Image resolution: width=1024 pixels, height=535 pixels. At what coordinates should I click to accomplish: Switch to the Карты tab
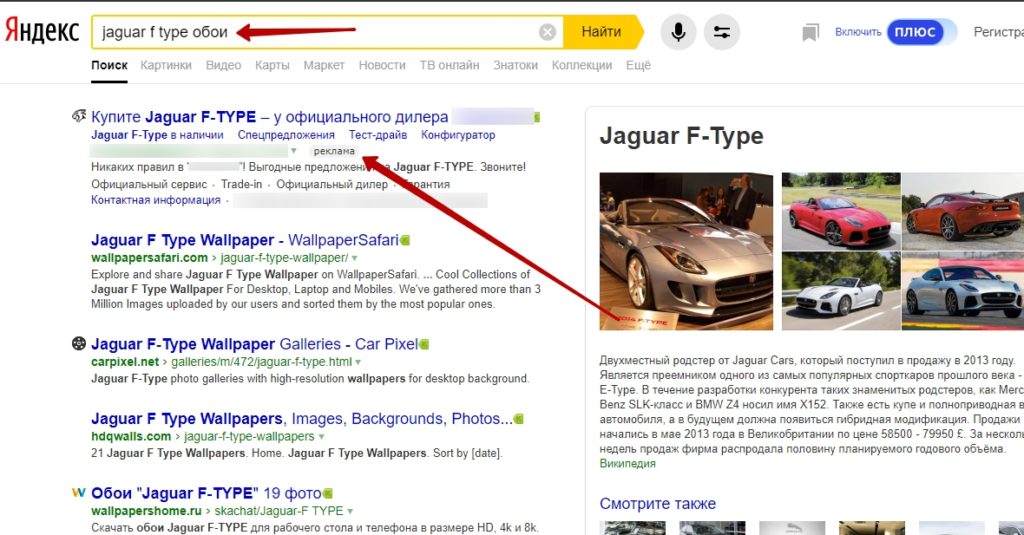coord(272,65)
